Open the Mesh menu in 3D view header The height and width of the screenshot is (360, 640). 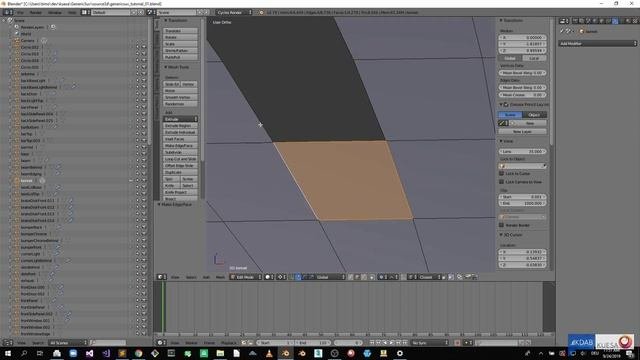point(220,277)
